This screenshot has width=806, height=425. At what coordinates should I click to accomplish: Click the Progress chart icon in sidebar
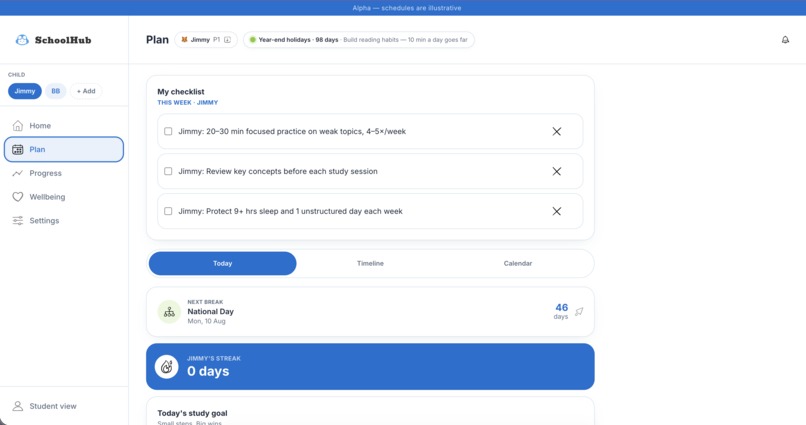coord(18,173)
